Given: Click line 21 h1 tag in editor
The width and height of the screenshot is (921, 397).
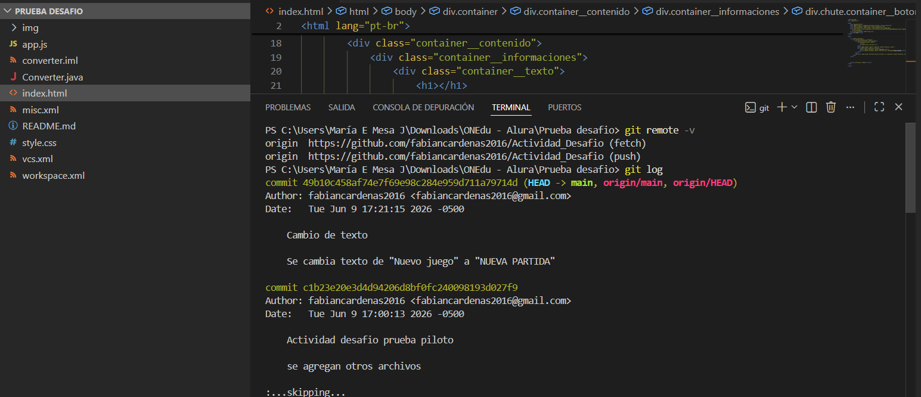Looking at the screenshot, I should (441, 86).
